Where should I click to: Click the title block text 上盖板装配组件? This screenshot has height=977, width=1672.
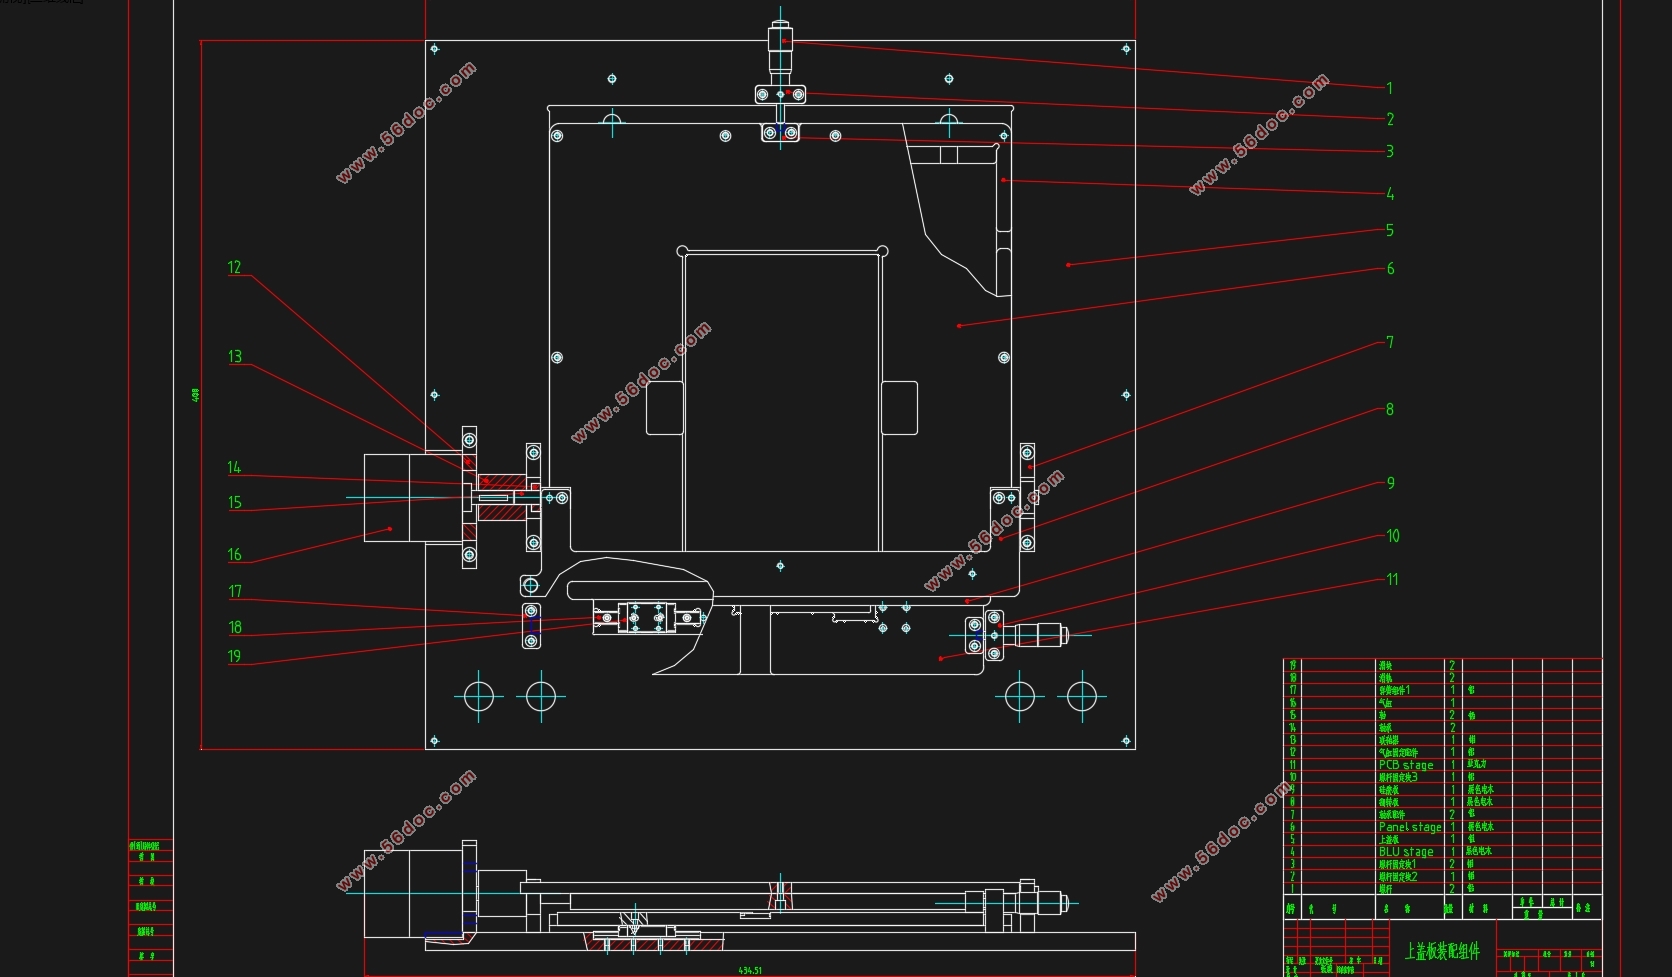(x=1441, y=951)
